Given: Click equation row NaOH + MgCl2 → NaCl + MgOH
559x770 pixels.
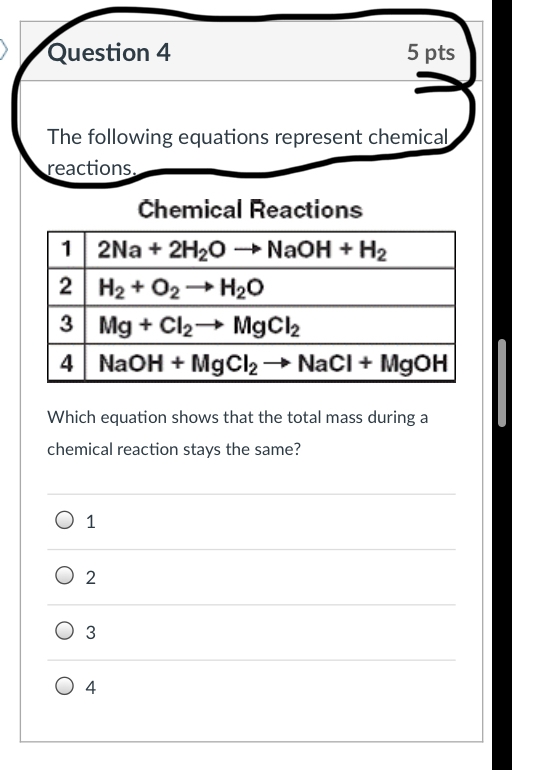Looking at the screenshot, I should click(270, 363).
